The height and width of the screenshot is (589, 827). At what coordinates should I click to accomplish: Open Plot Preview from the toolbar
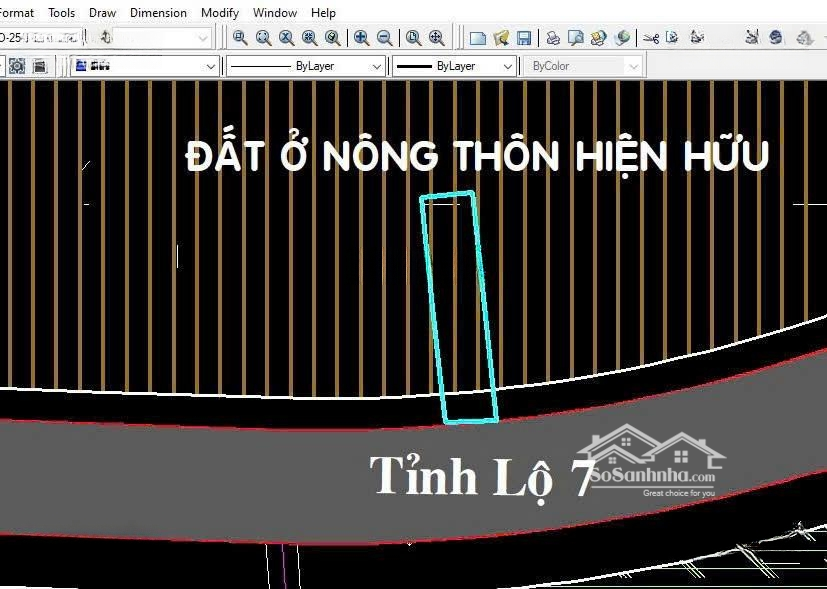576,38
